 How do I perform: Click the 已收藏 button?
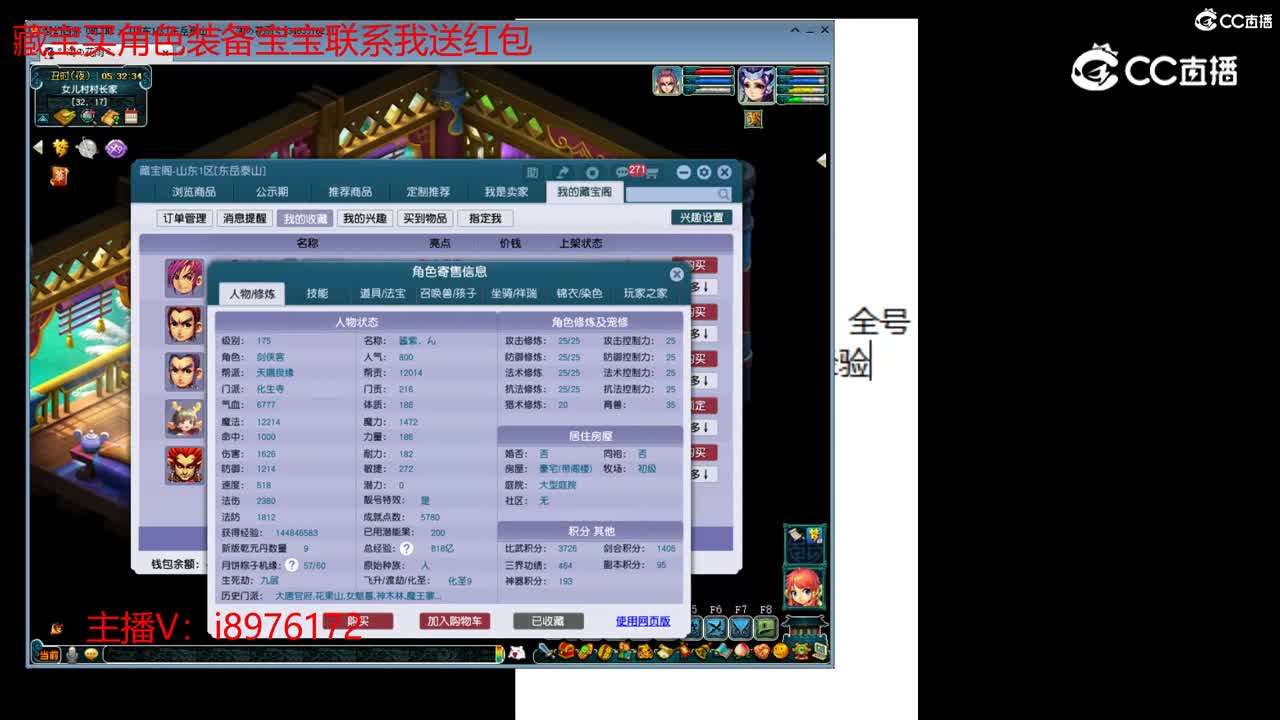(548, 621)
